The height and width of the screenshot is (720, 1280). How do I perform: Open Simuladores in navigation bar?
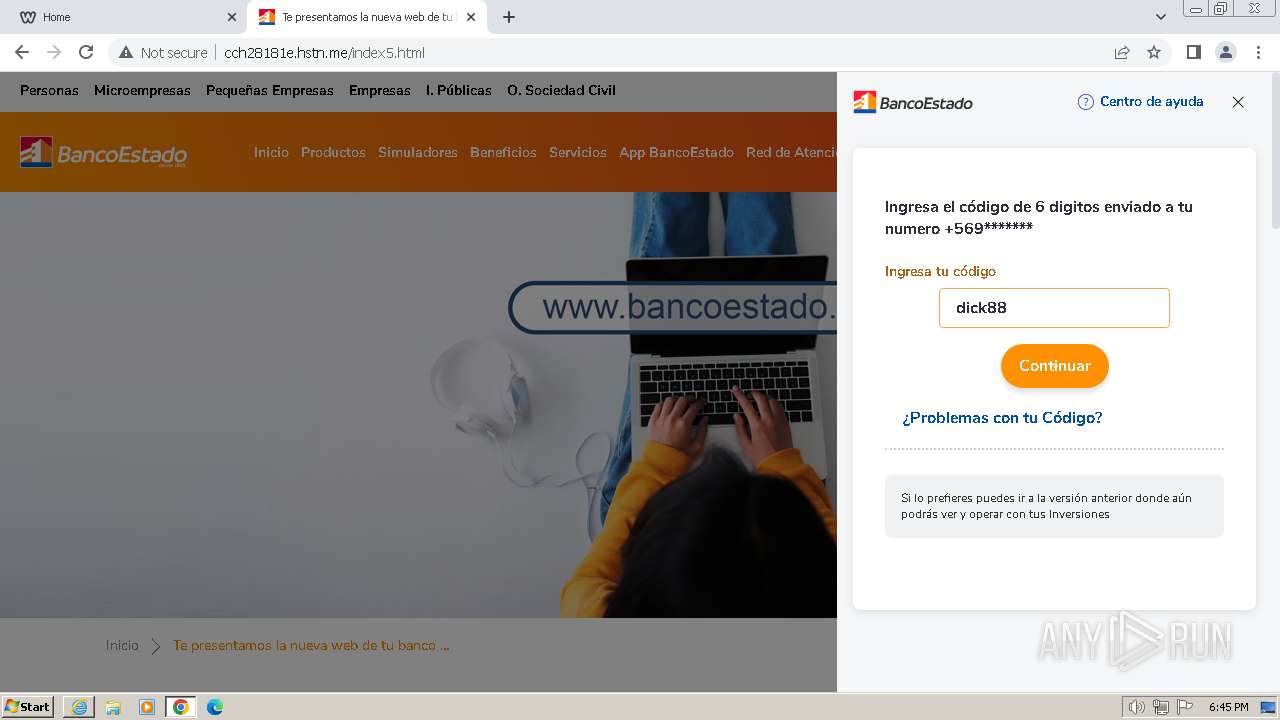tap(418, 152)
